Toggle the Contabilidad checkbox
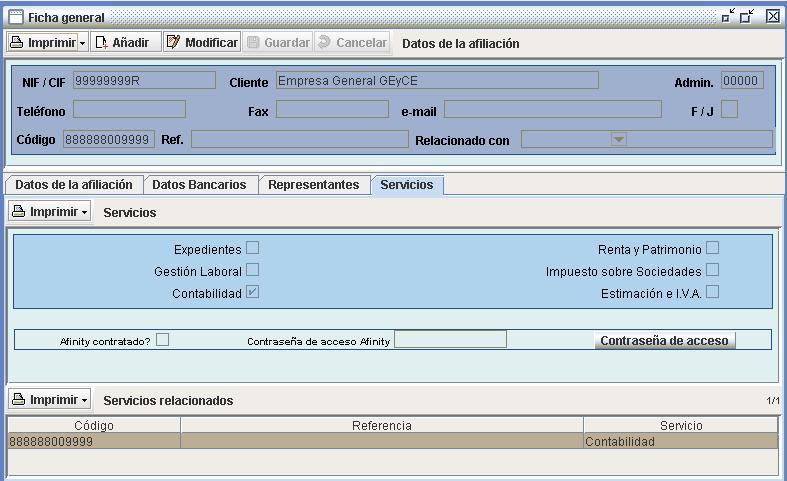This screenshot has width=787, height=481. pos(252,292)
